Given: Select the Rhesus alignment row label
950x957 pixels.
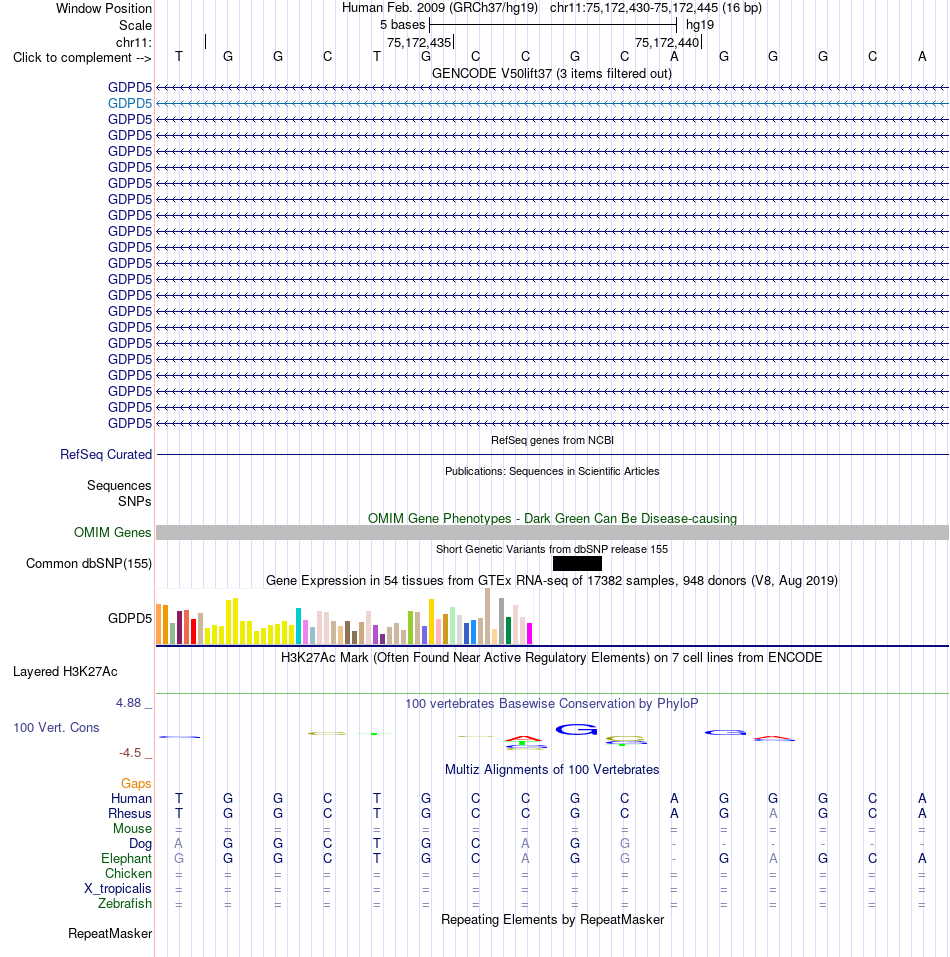Looking at the screenshot, I should point(129,814).
